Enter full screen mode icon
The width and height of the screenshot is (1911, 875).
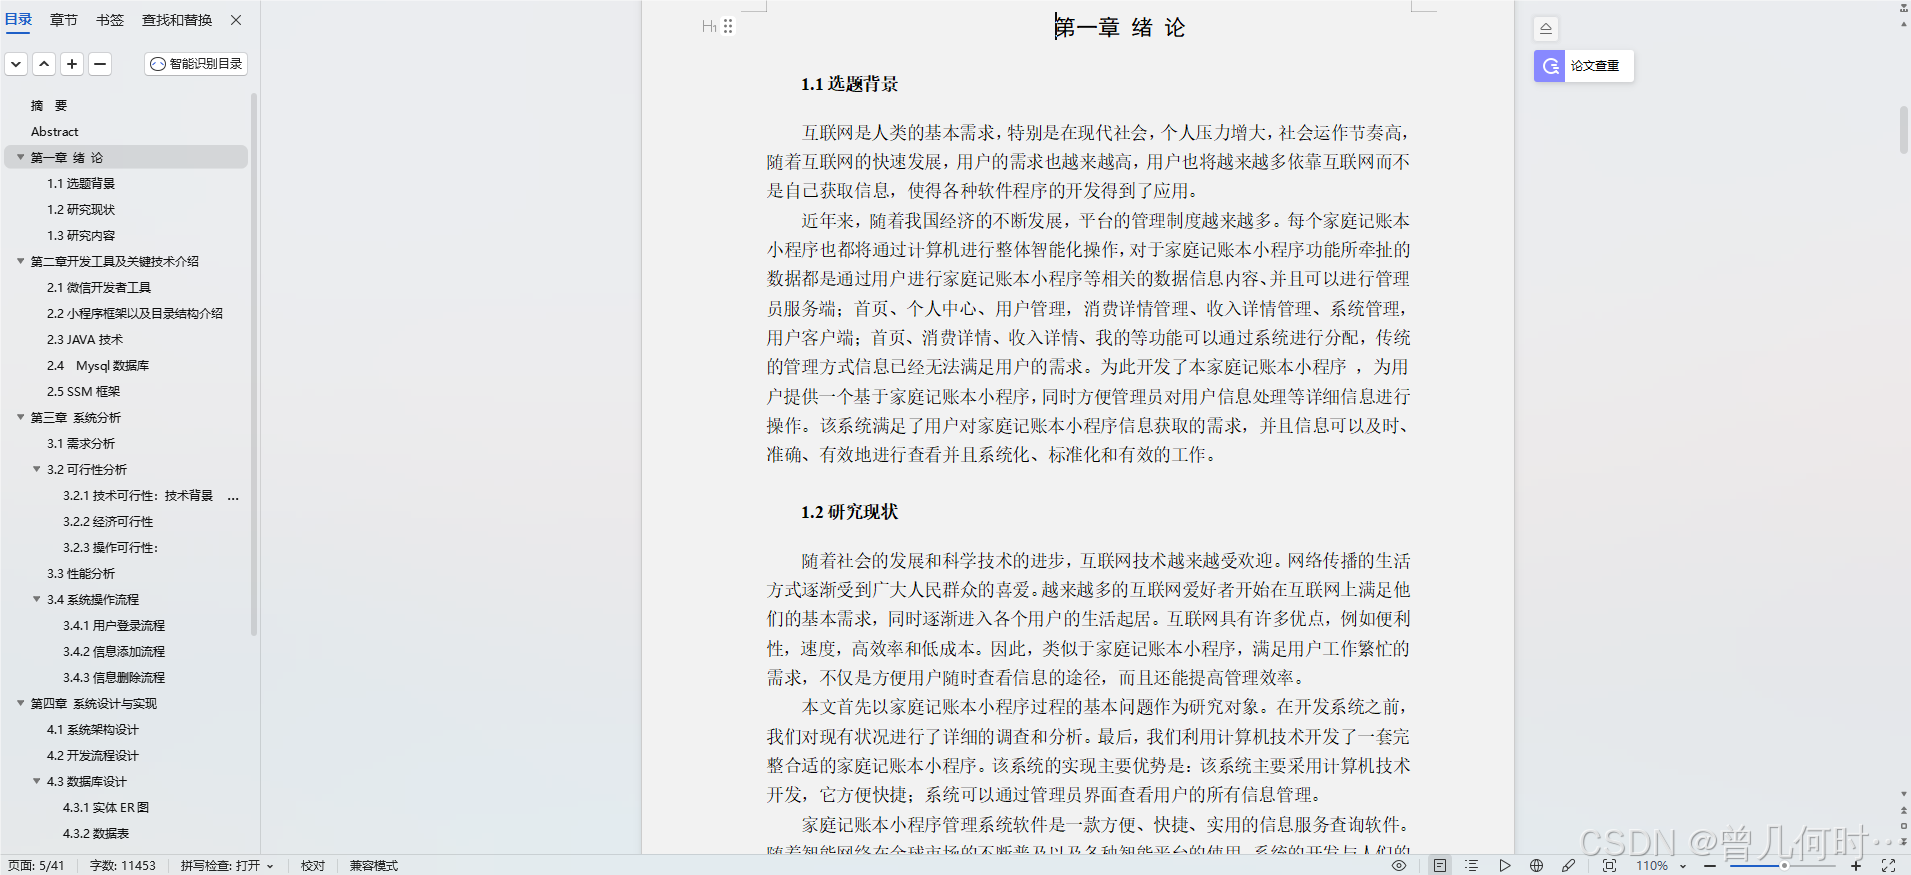click(1888, 866)
